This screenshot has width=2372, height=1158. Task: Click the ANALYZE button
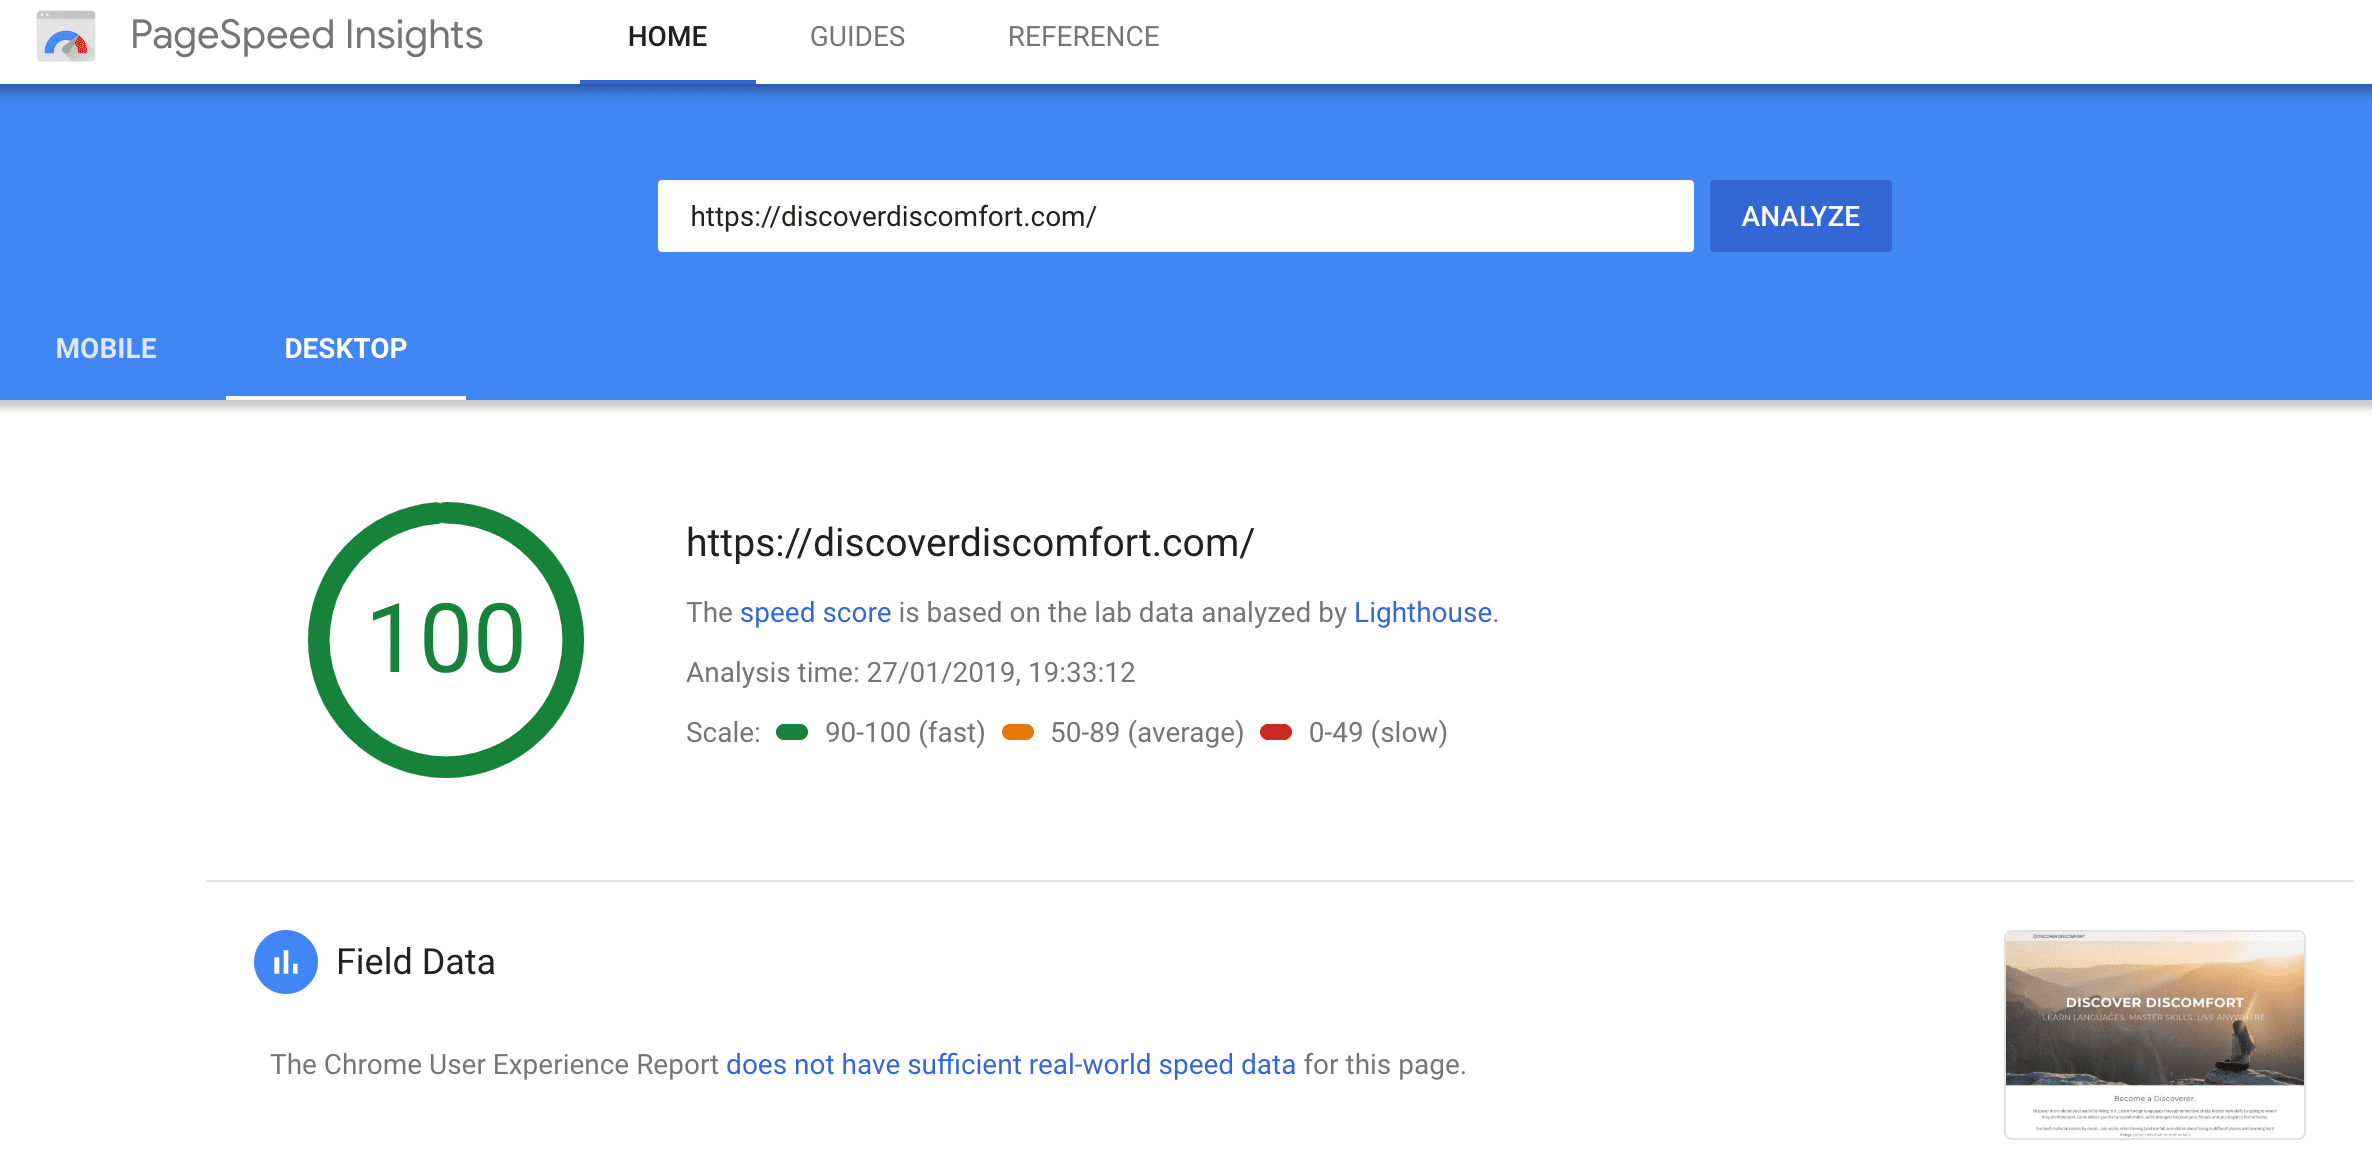point(1800,216)
